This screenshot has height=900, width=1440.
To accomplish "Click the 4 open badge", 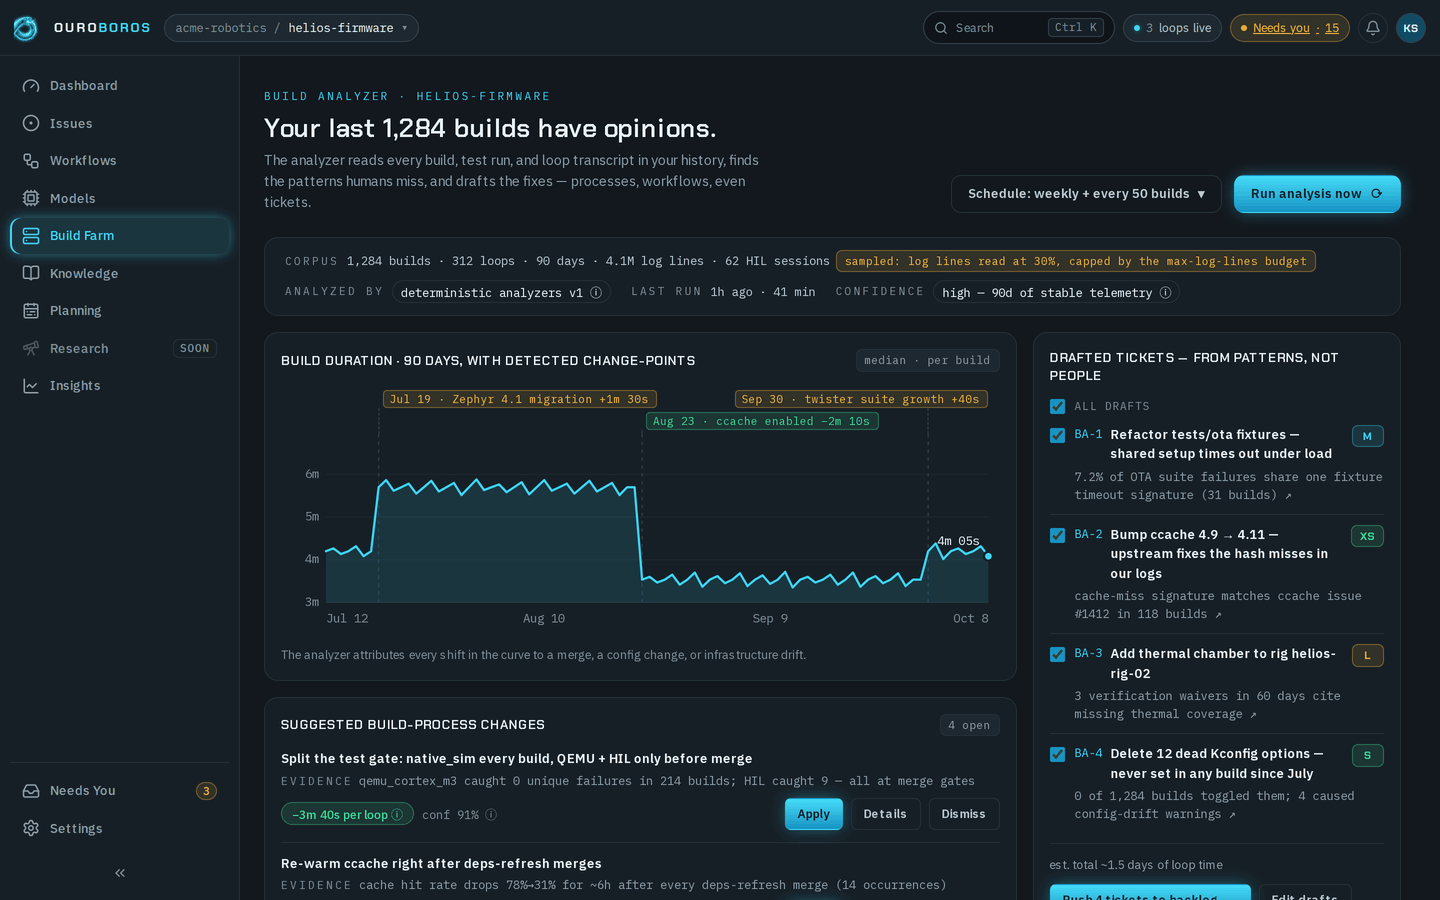I will point(969,725).
